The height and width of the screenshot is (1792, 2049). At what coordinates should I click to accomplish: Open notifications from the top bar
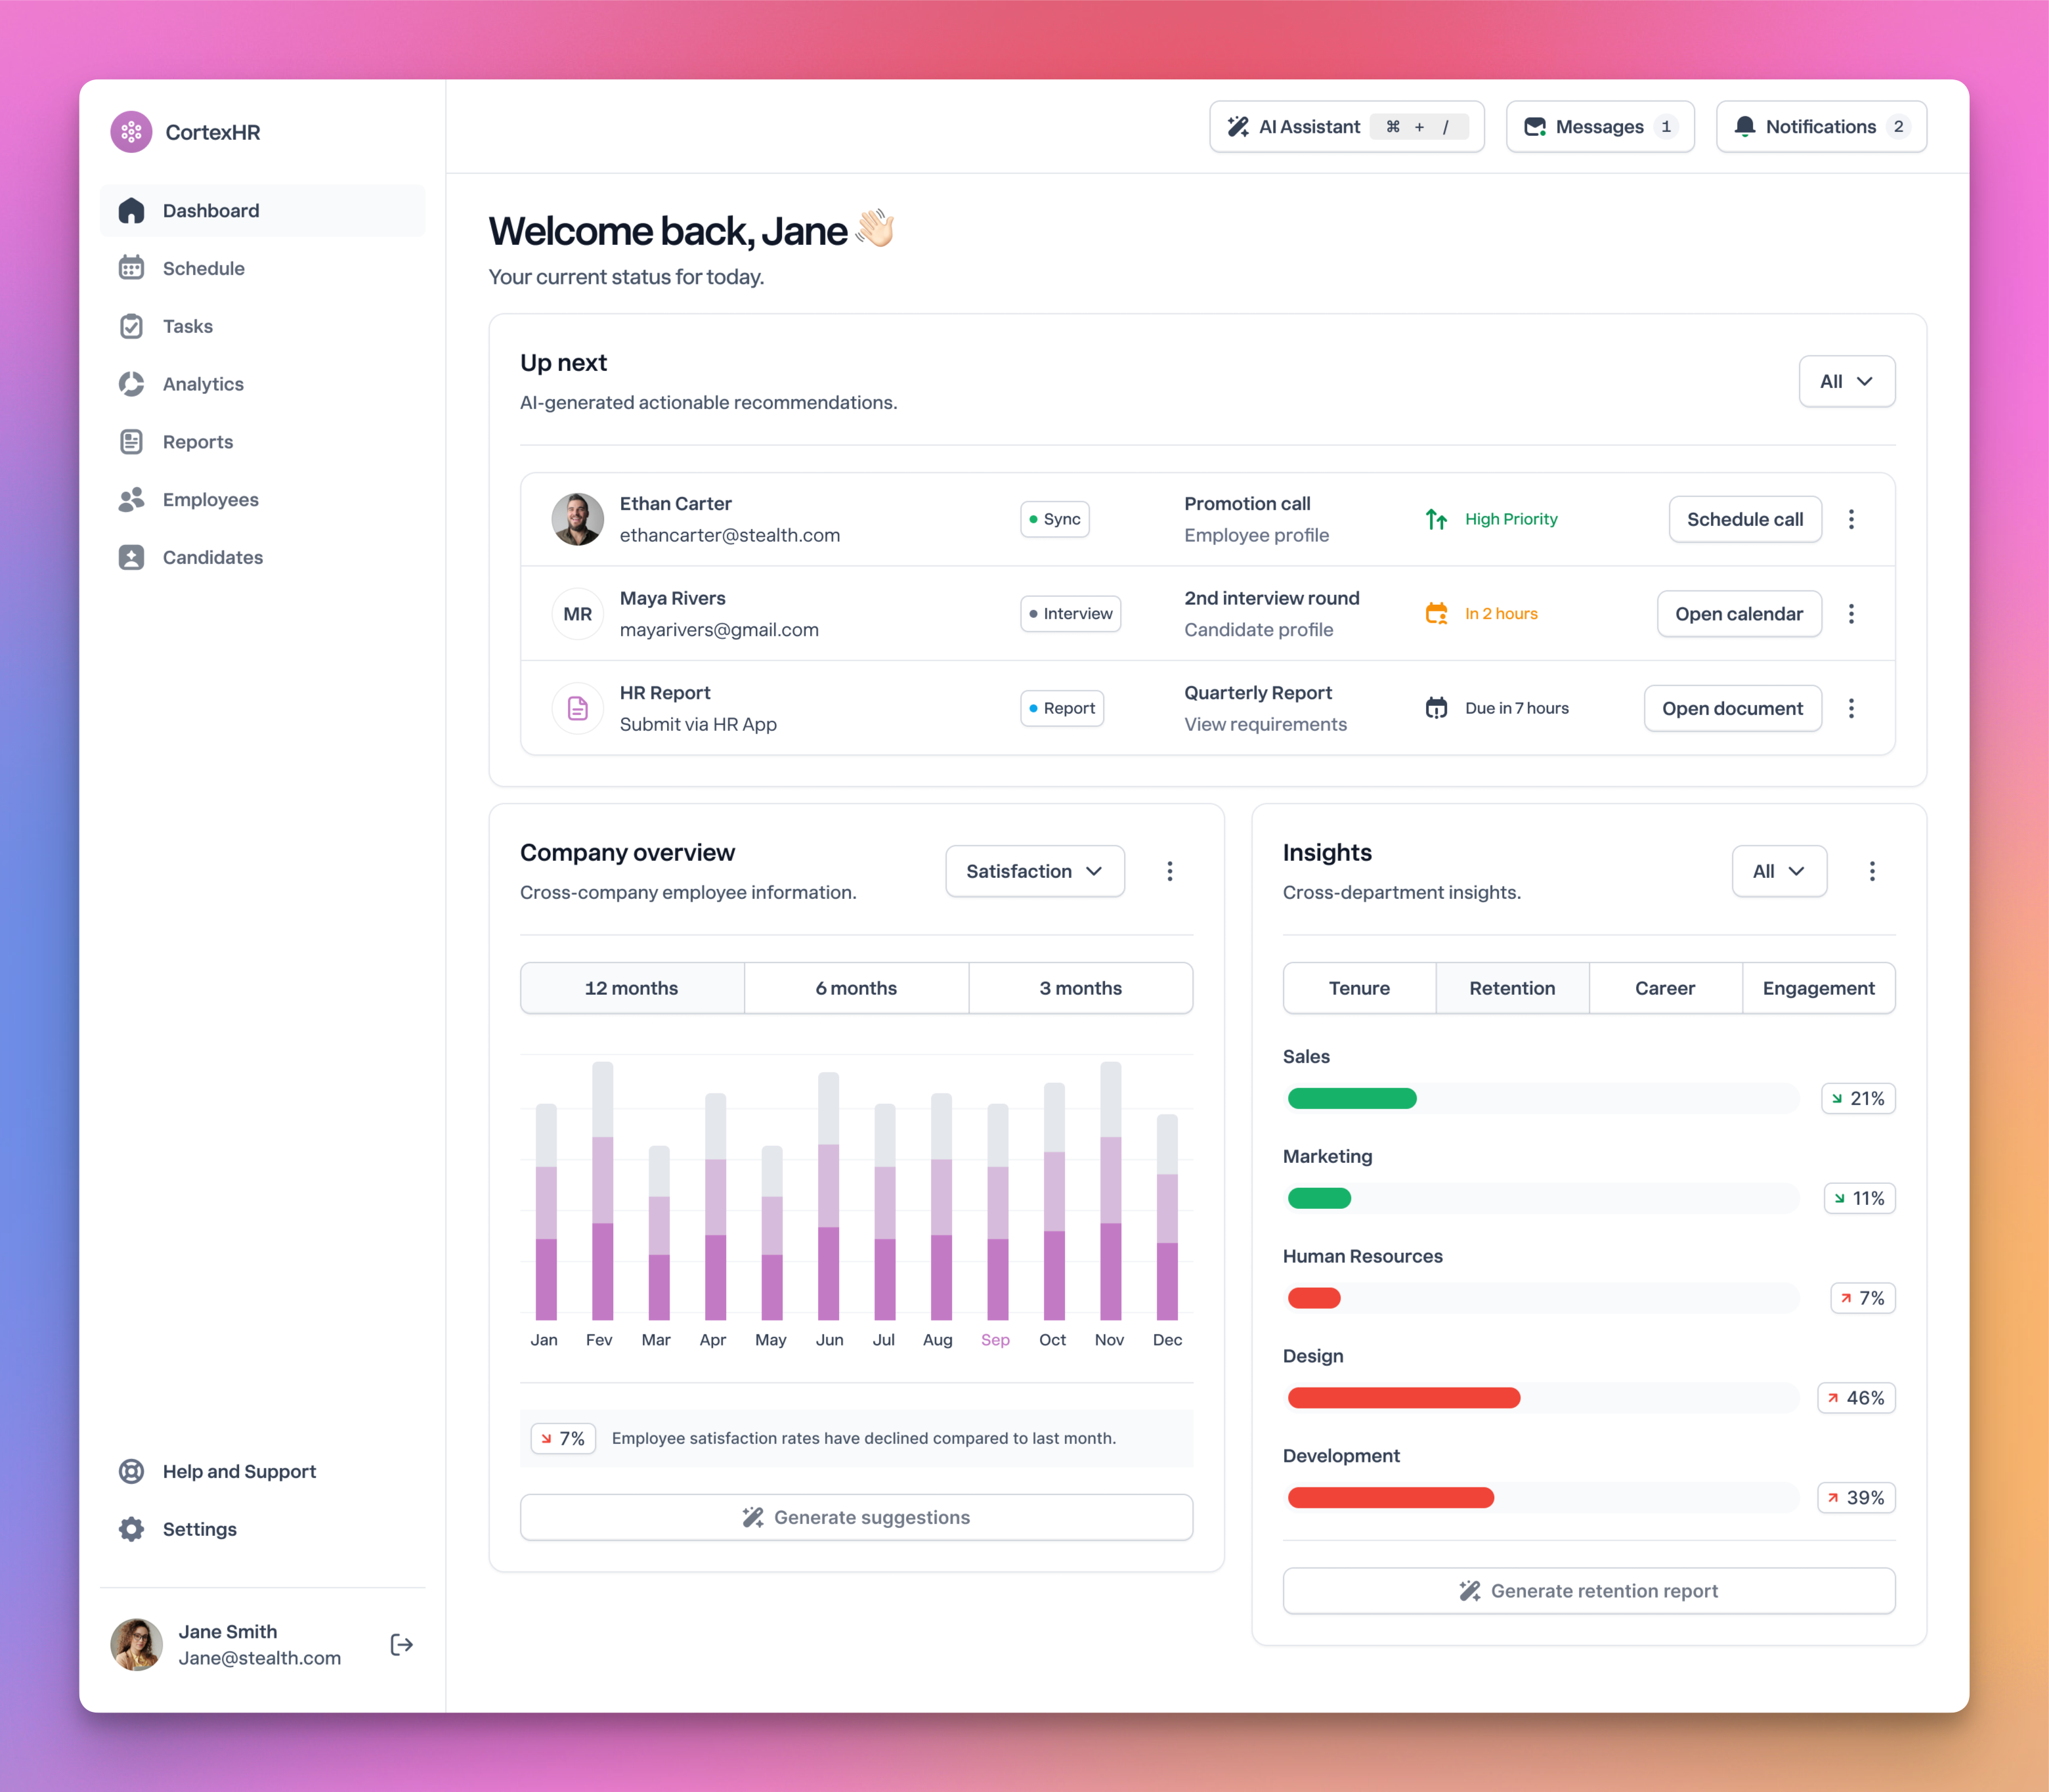coord(1820,126)
